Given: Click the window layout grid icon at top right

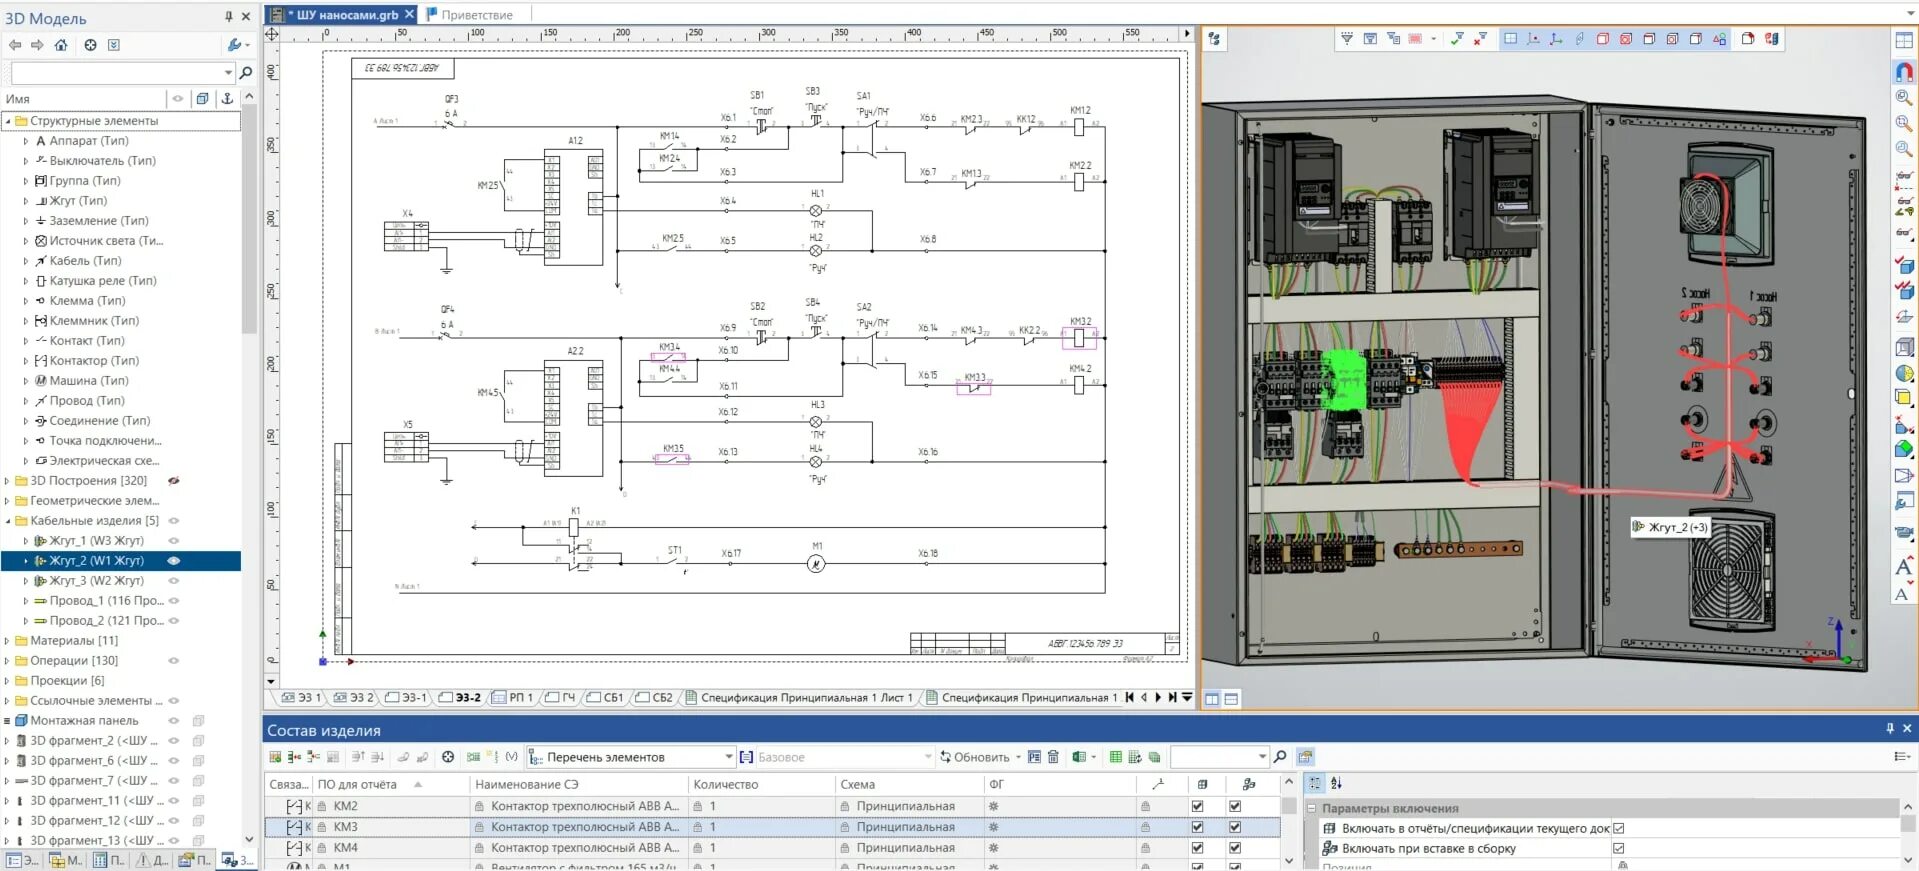Looking at the screenshot, I should (x=1904, y=40).
